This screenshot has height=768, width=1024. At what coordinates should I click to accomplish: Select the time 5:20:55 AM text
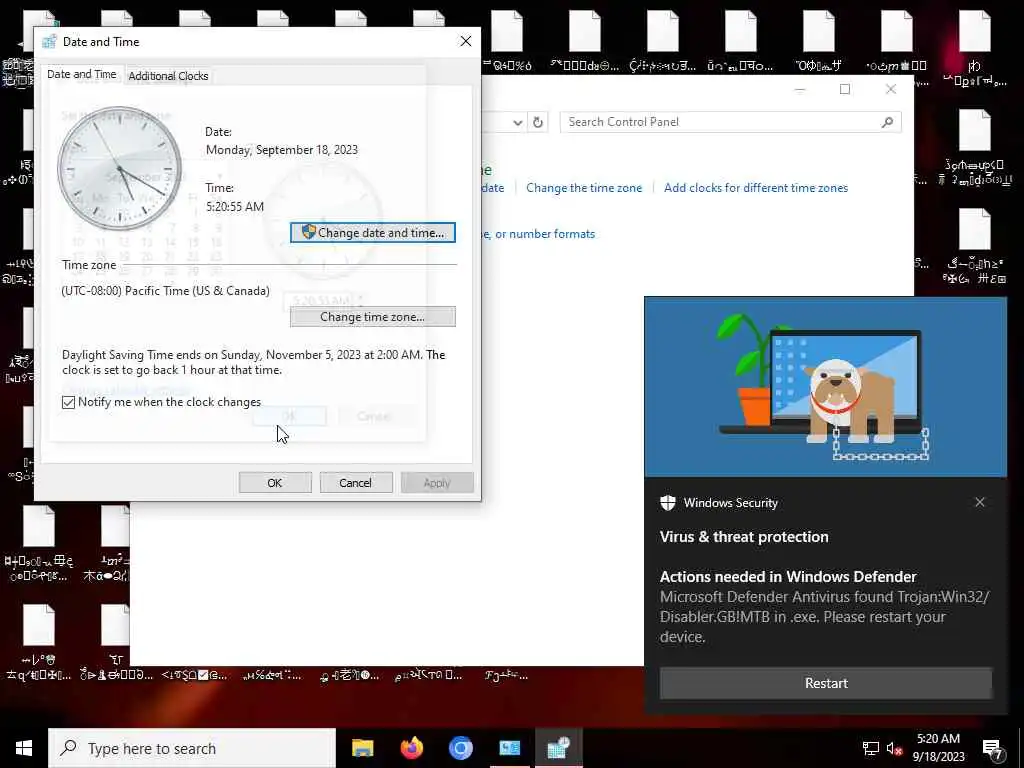(235, 206)
